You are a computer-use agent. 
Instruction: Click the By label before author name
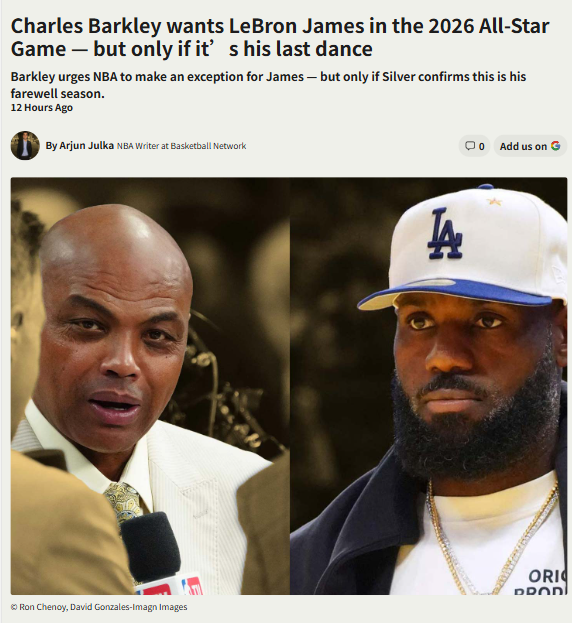51,146
